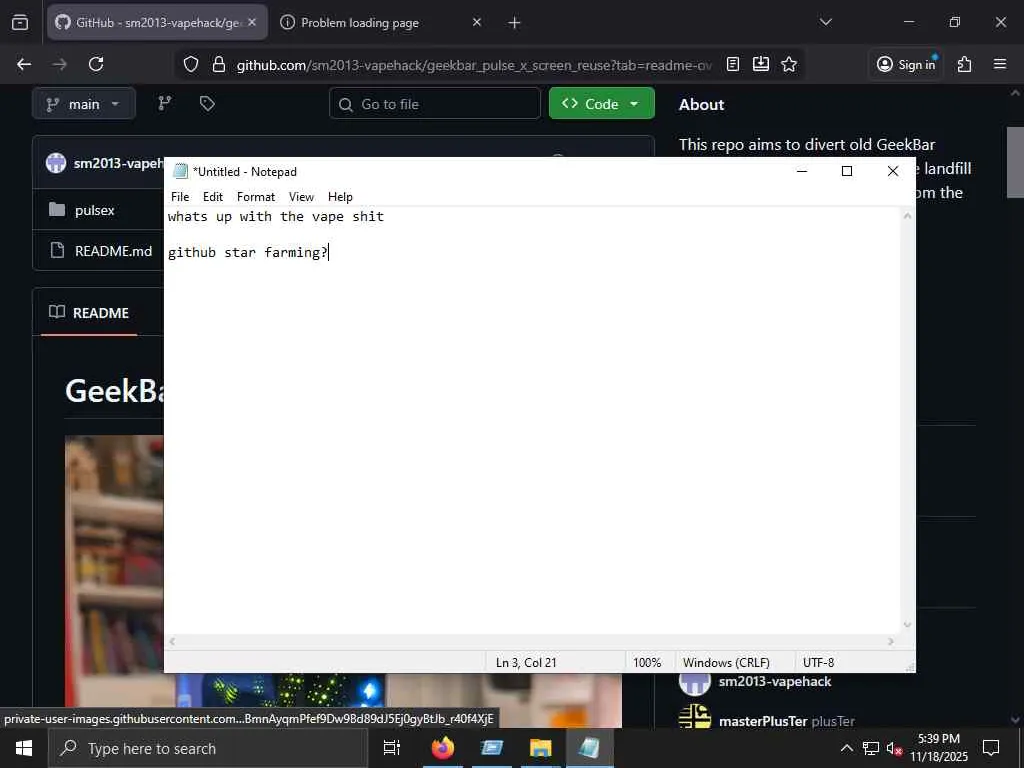The image size is (1024, 768).
Task: Switch to Firefox in the taskbar
Action: point(443,748)
